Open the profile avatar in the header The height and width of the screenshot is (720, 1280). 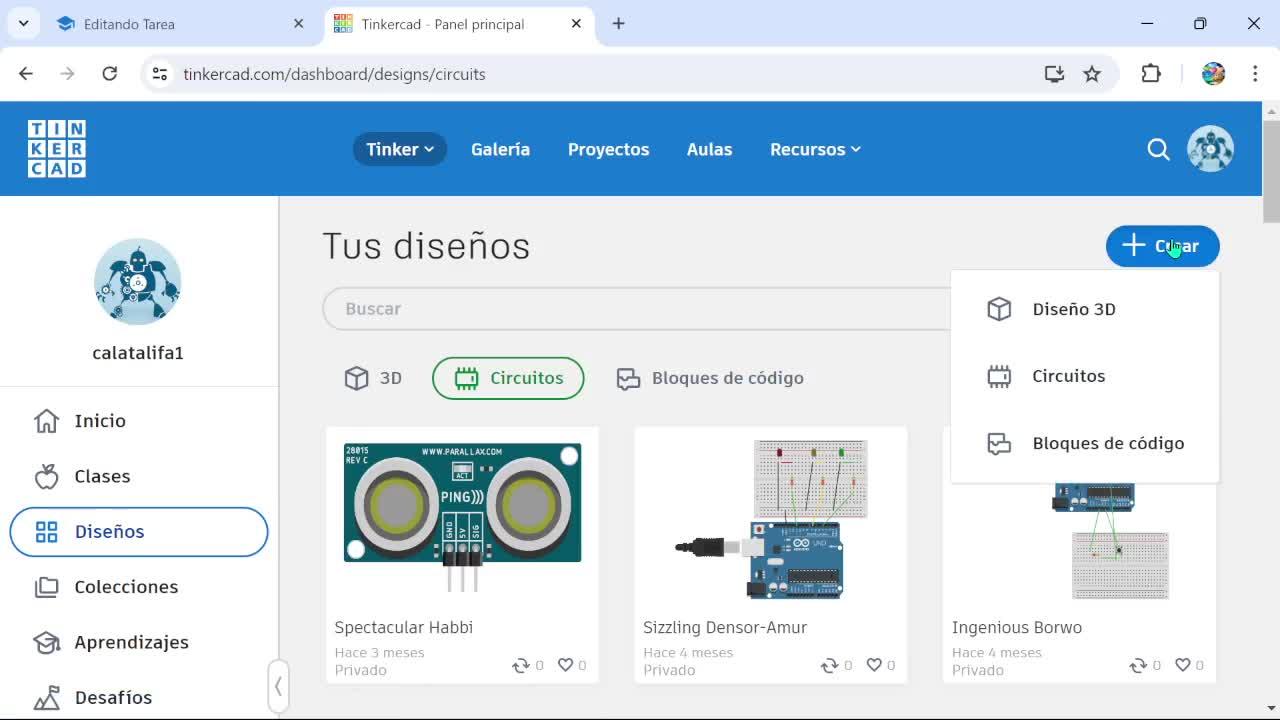1210,149
